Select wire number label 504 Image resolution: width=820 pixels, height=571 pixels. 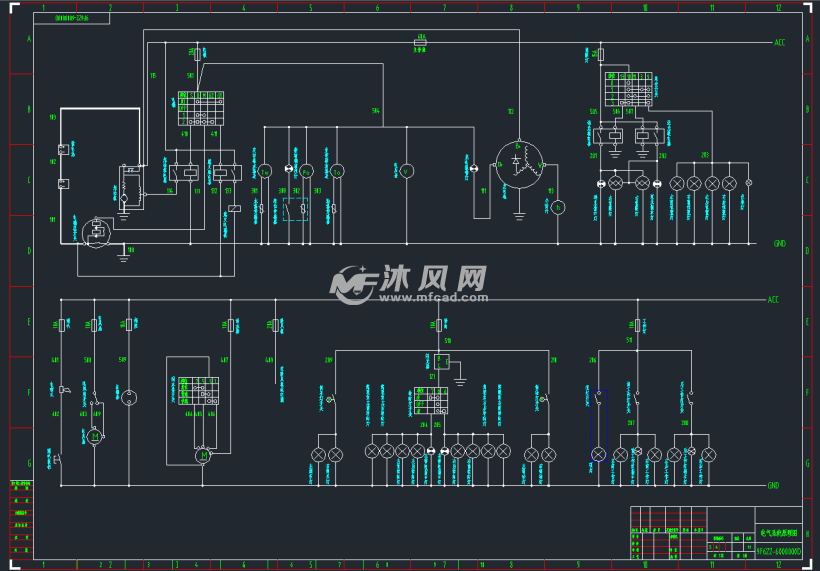tap(375, 111)
